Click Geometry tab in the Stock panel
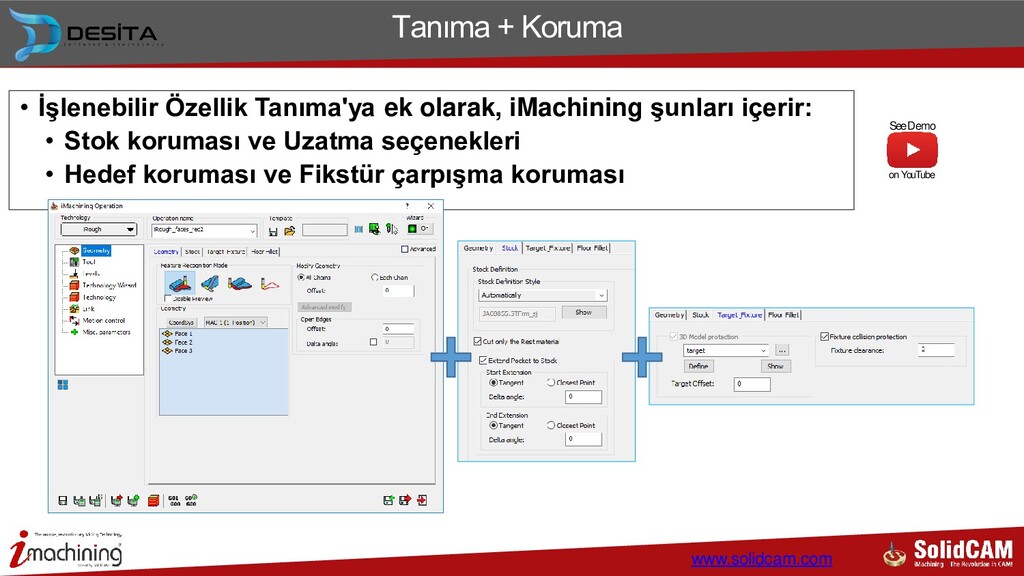This screenshot has width=1024, height=576. pos(478,248)
